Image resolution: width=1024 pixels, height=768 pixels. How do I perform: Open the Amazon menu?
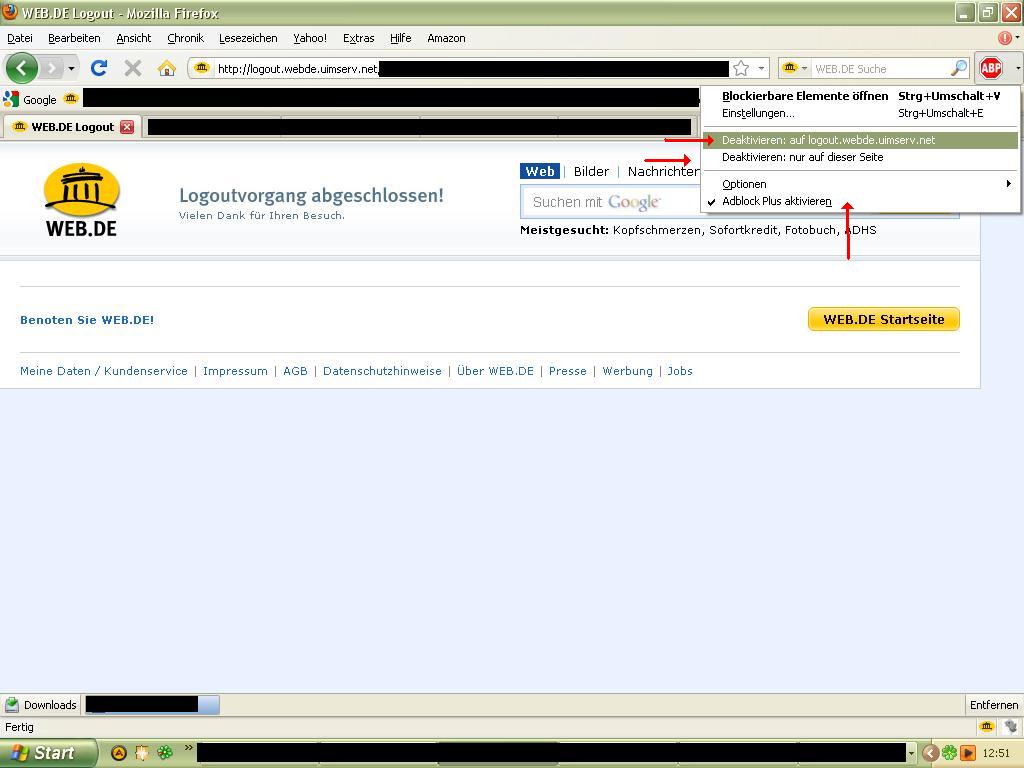[x=446, y=38]
